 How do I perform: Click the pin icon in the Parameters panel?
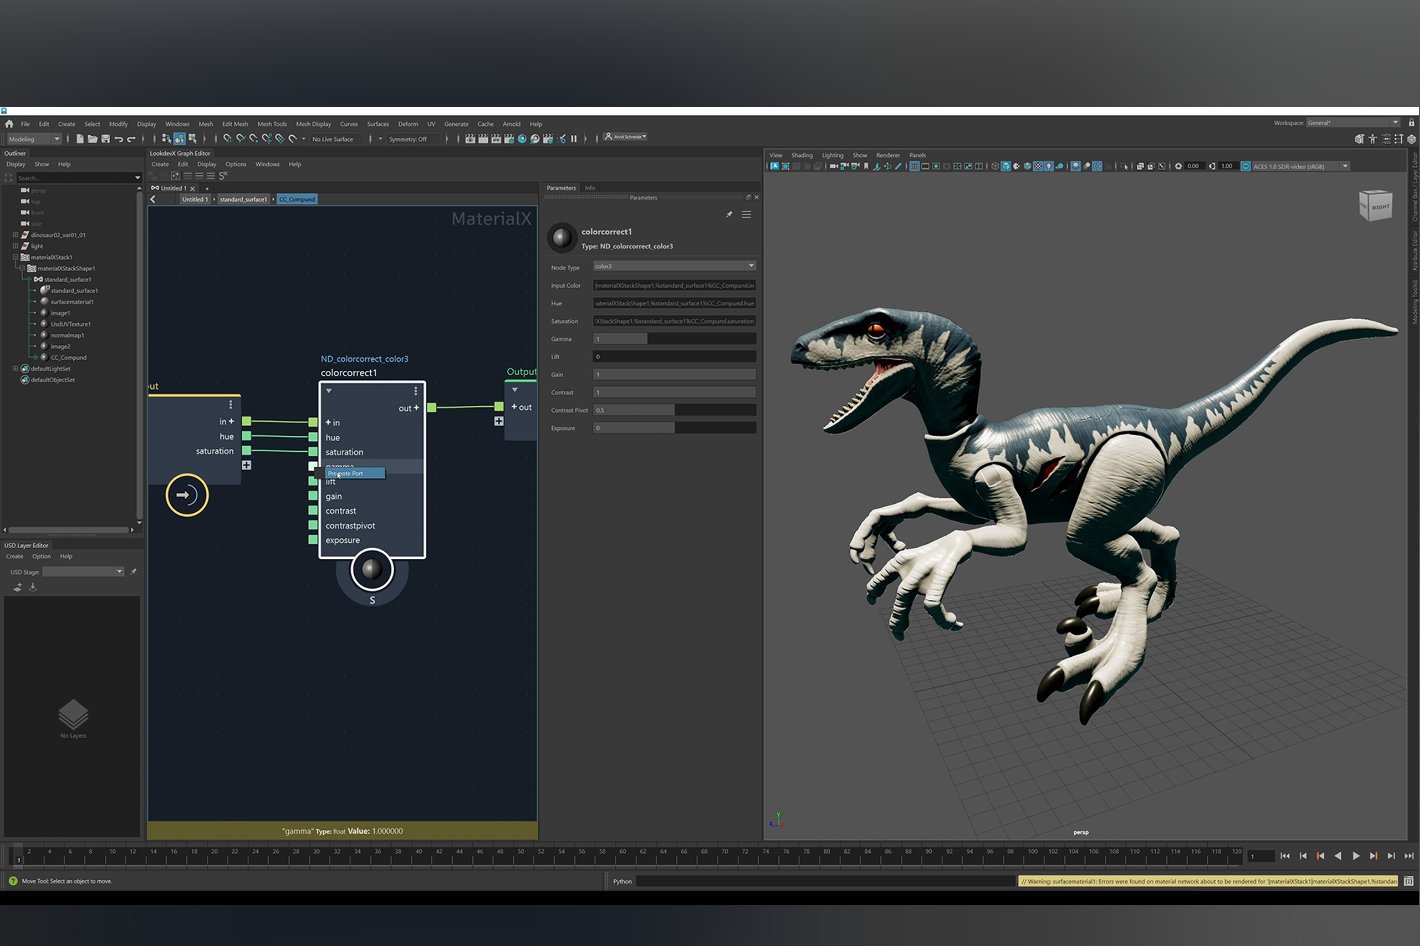click(729, 215)
